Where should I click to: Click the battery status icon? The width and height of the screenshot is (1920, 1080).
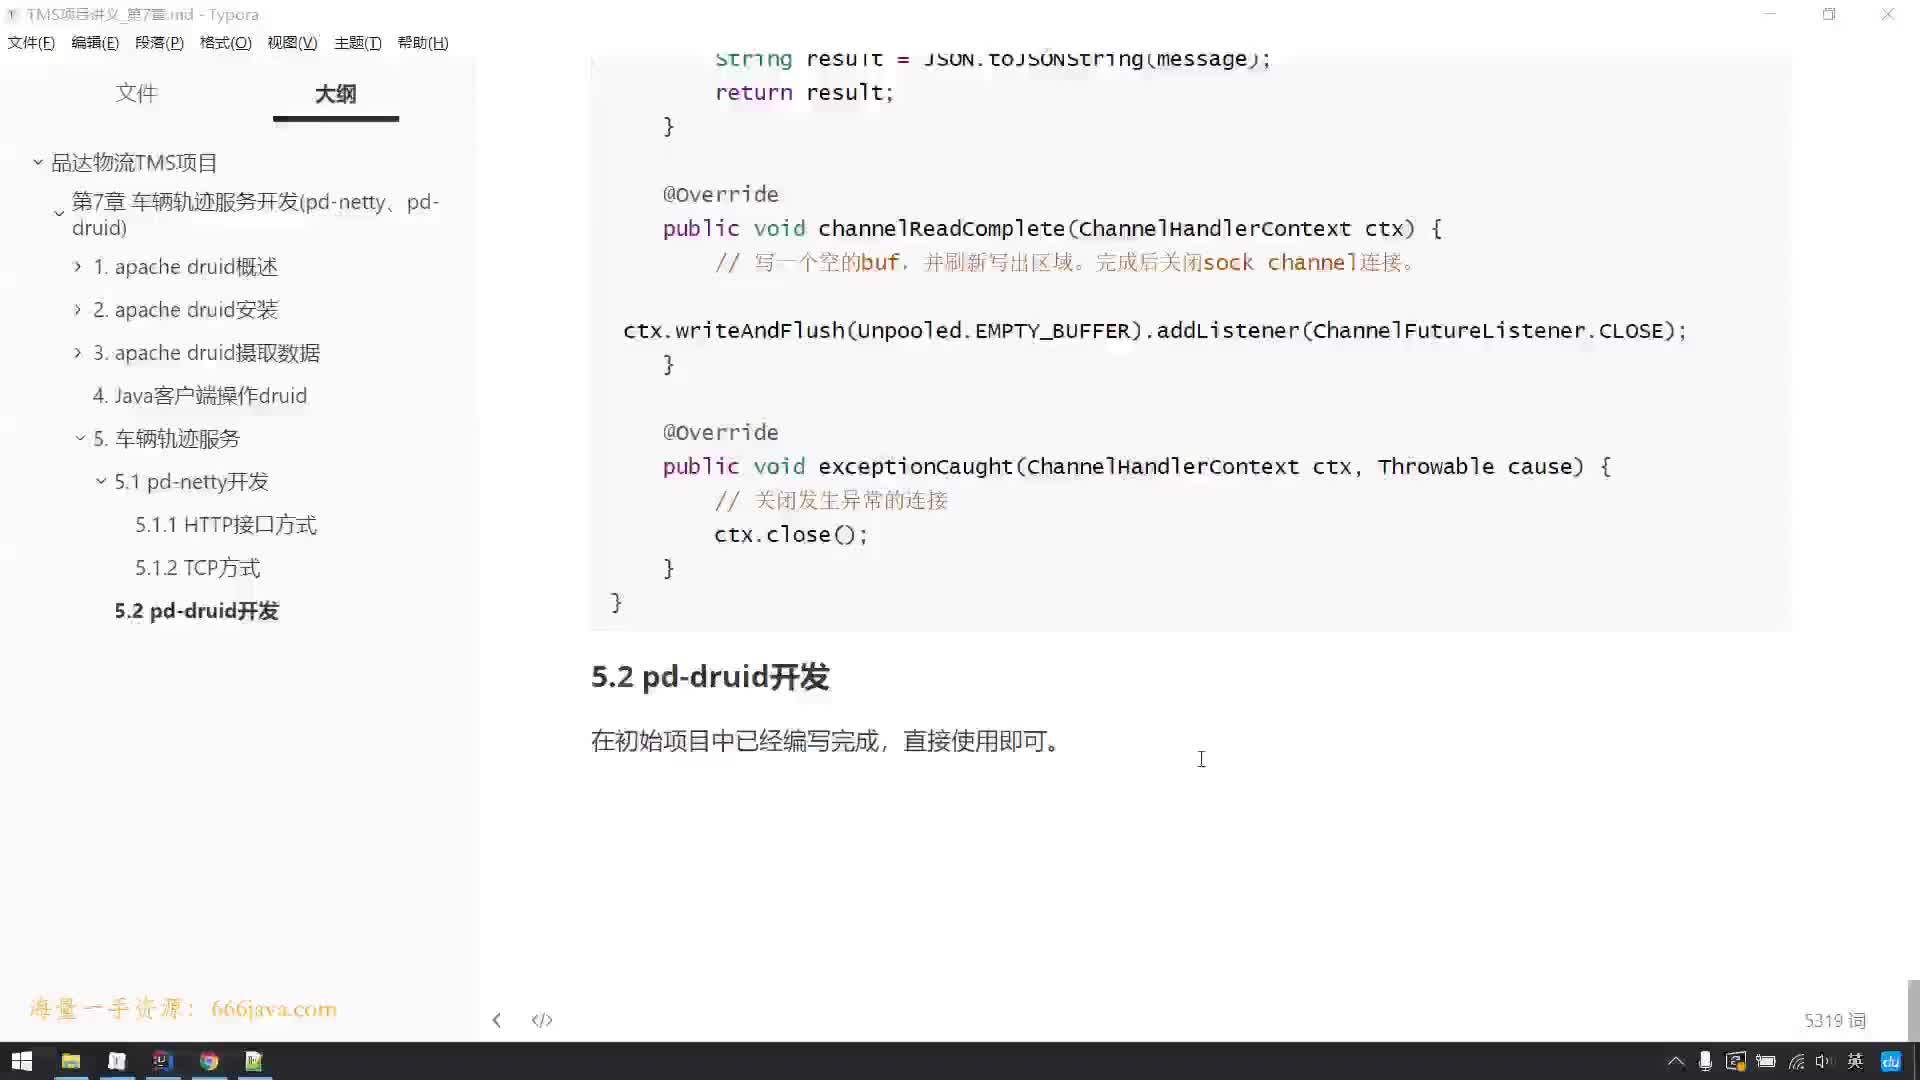[1766, 1061]
